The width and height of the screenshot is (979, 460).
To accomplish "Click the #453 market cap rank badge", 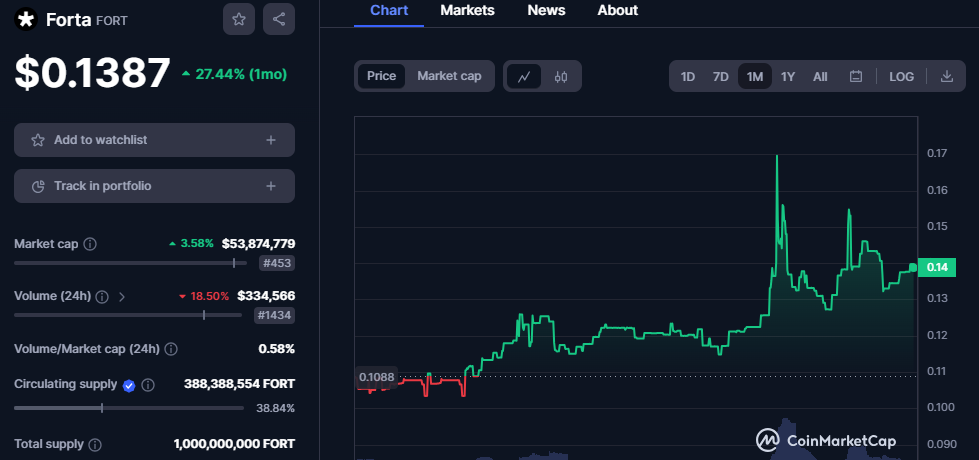I will [277, 263].
